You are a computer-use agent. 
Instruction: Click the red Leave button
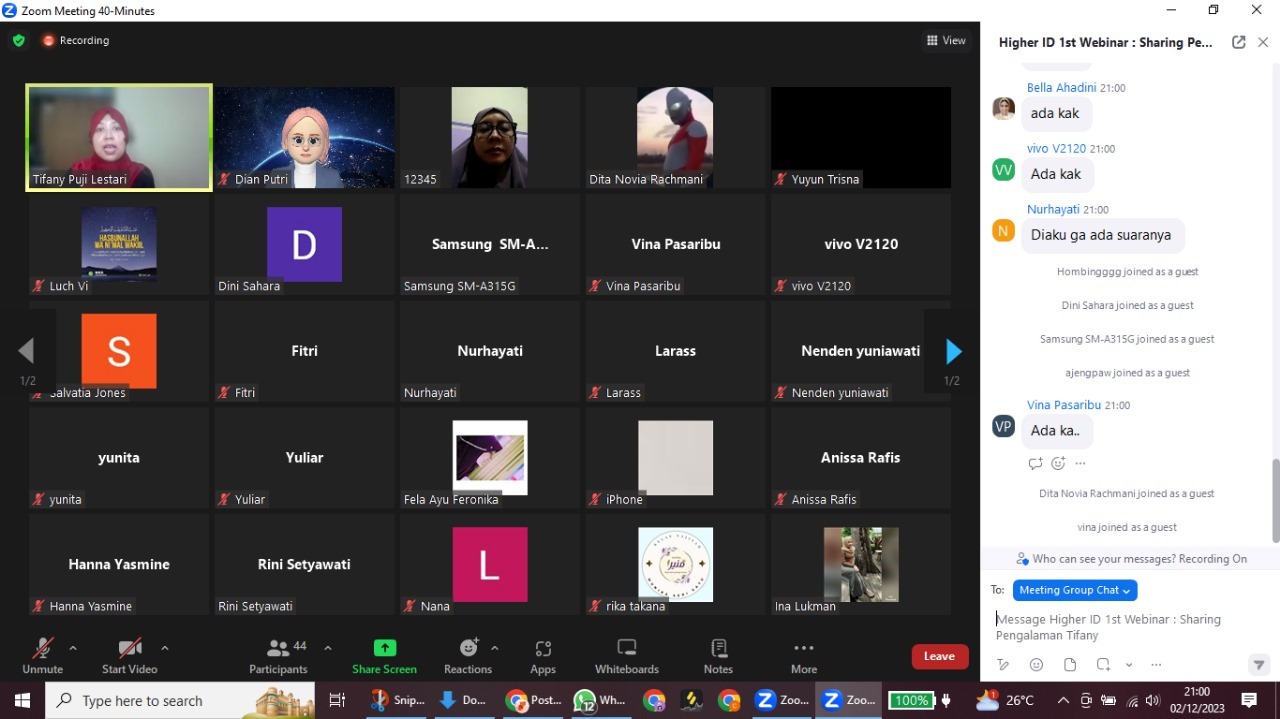(x=939, y=656)
